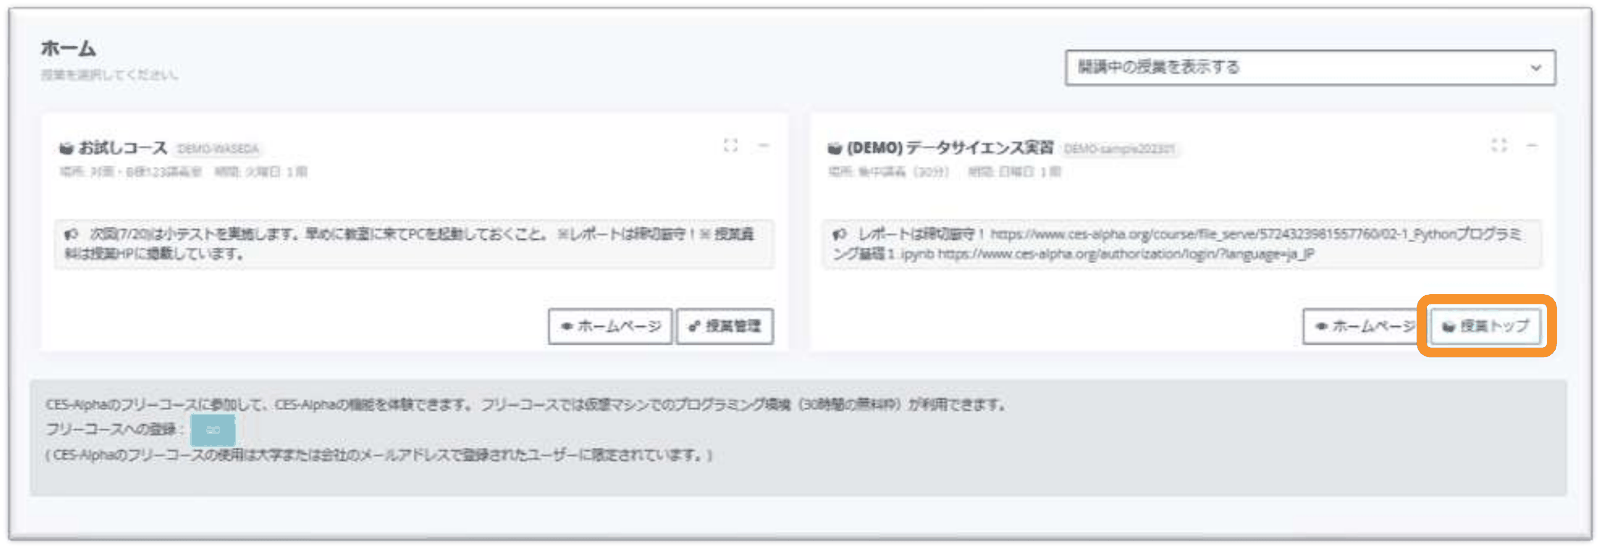Image resolution: width=1600 pixels, height=548 pixels.
Task: Collapse the お試しコース card using the minus icon
Action: coord(763,146)
